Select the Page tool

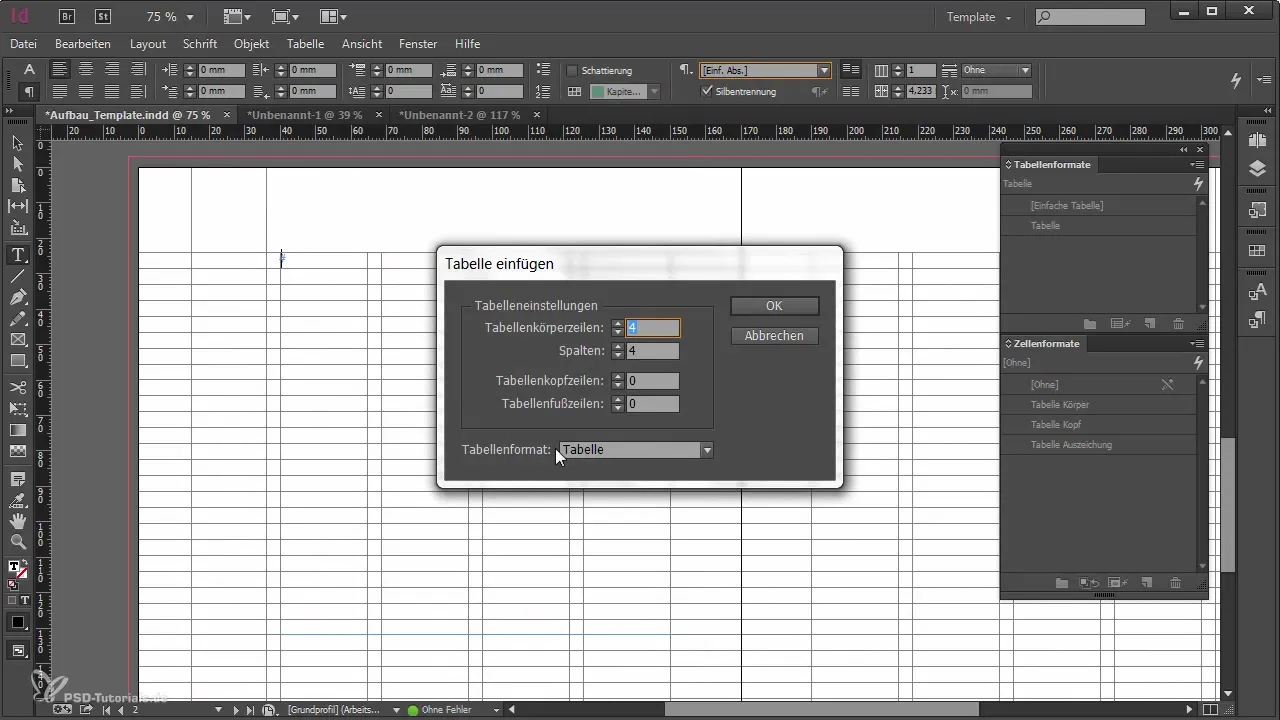tap(18, 185)
